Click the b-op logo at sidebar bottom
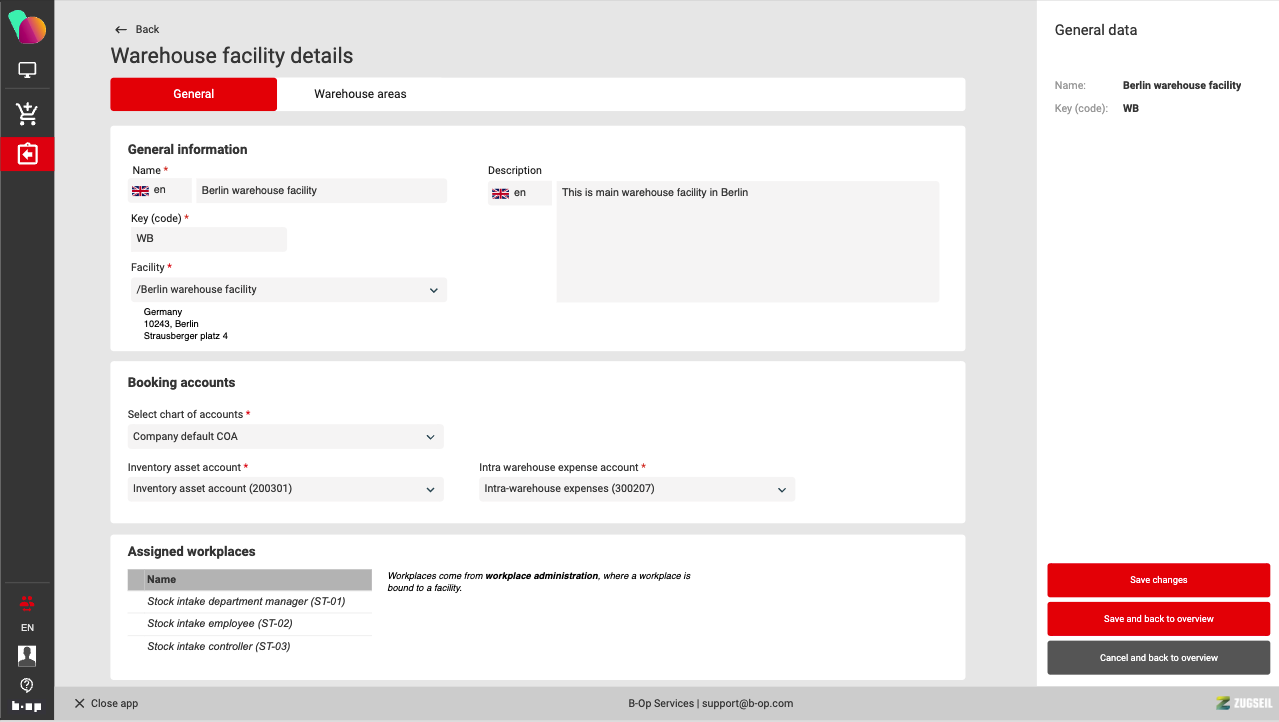This screenshot has height=722, width=1279. [27, 706]
